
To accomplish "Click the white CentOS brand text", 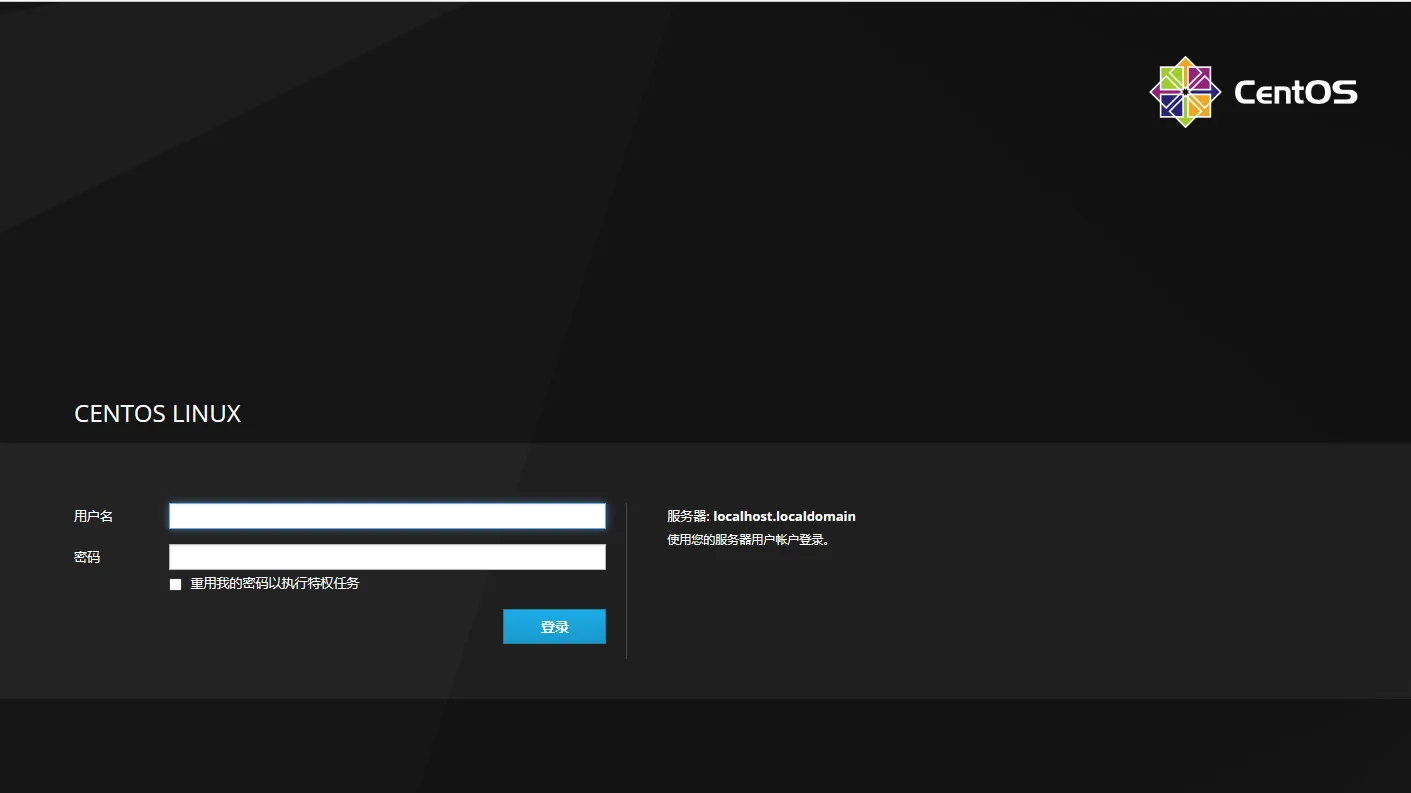I will 1296,93.
